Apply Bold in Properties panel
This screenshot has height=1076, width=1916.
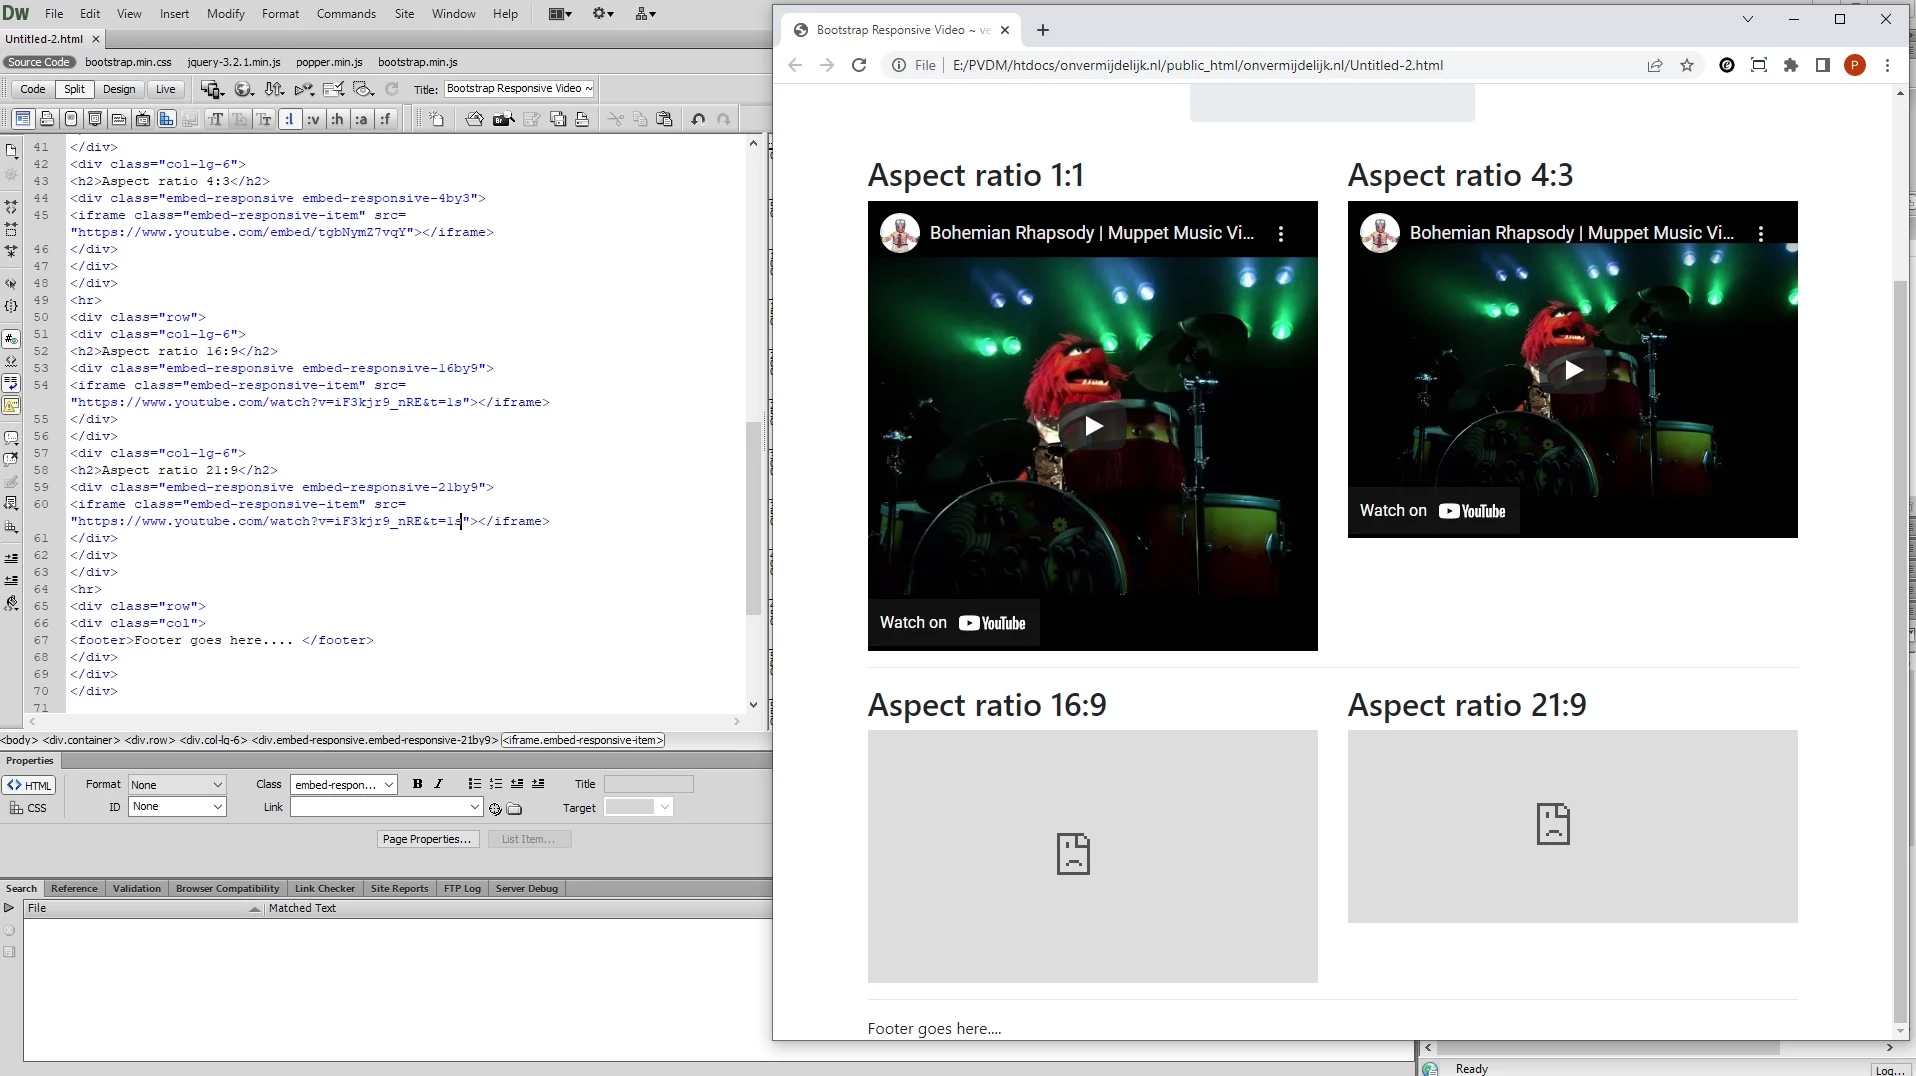click(417, 784)
